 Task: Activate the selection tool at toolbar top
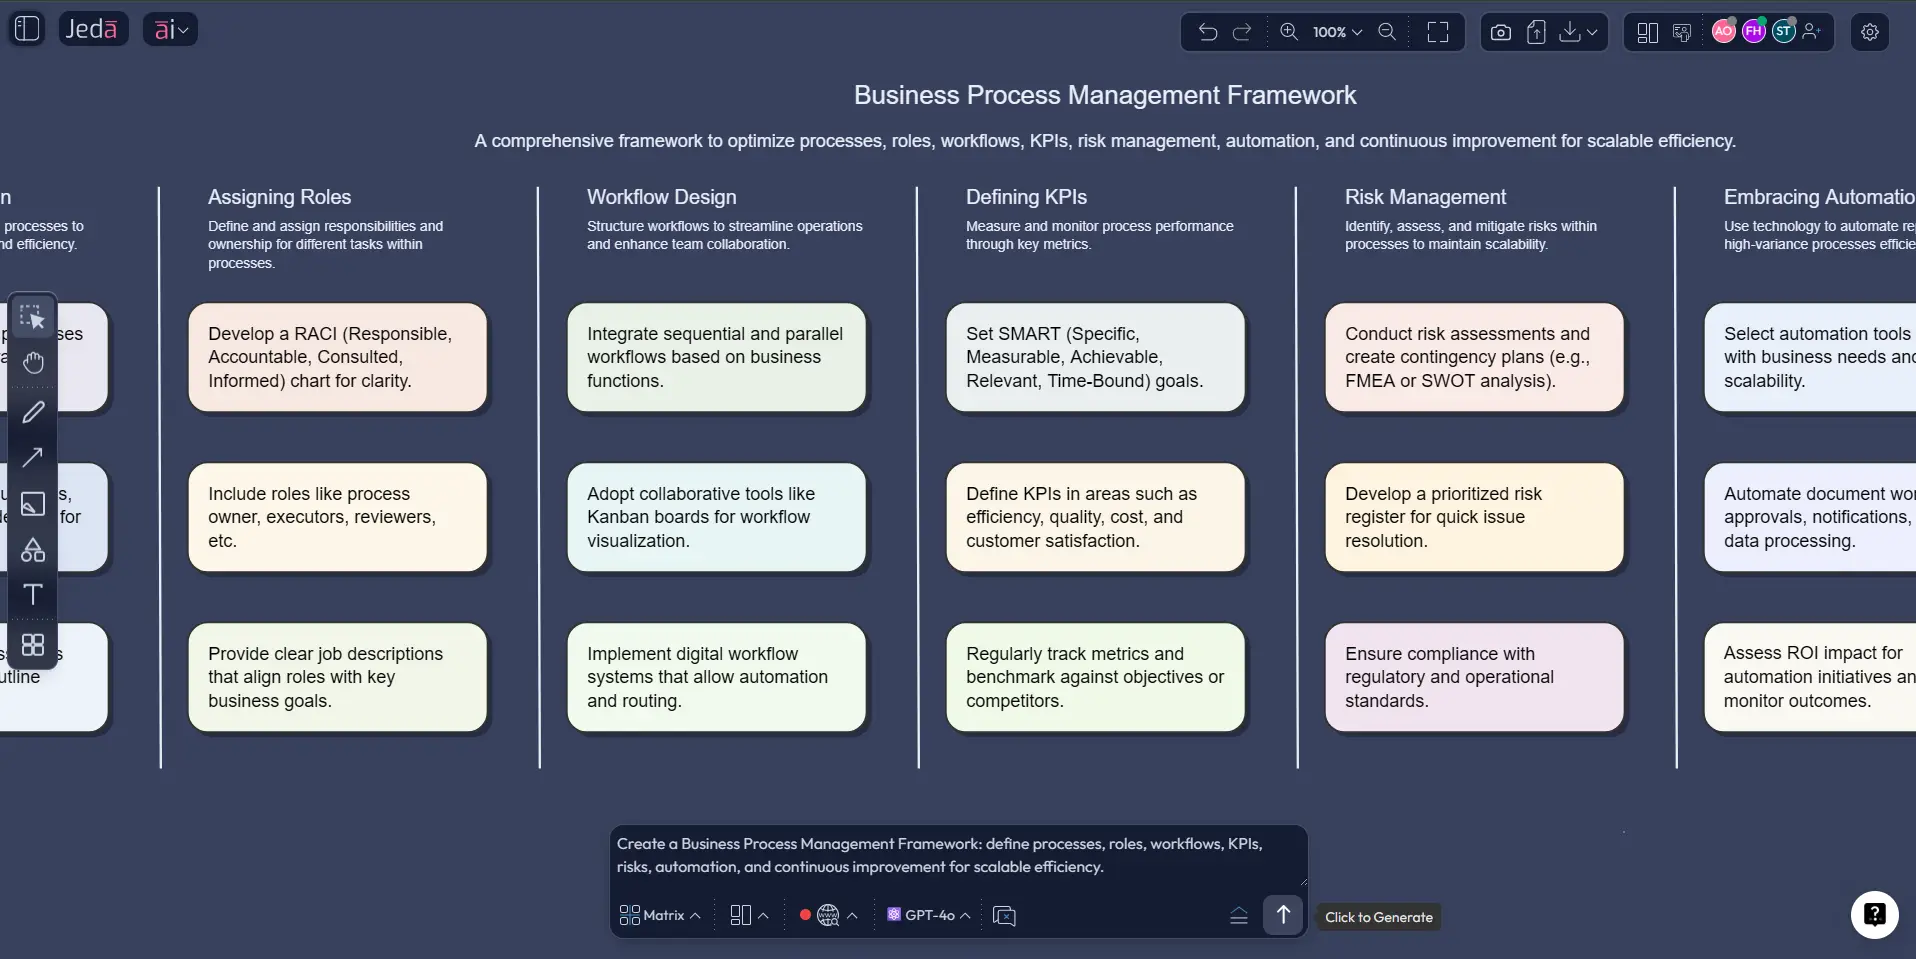(33, 318)
